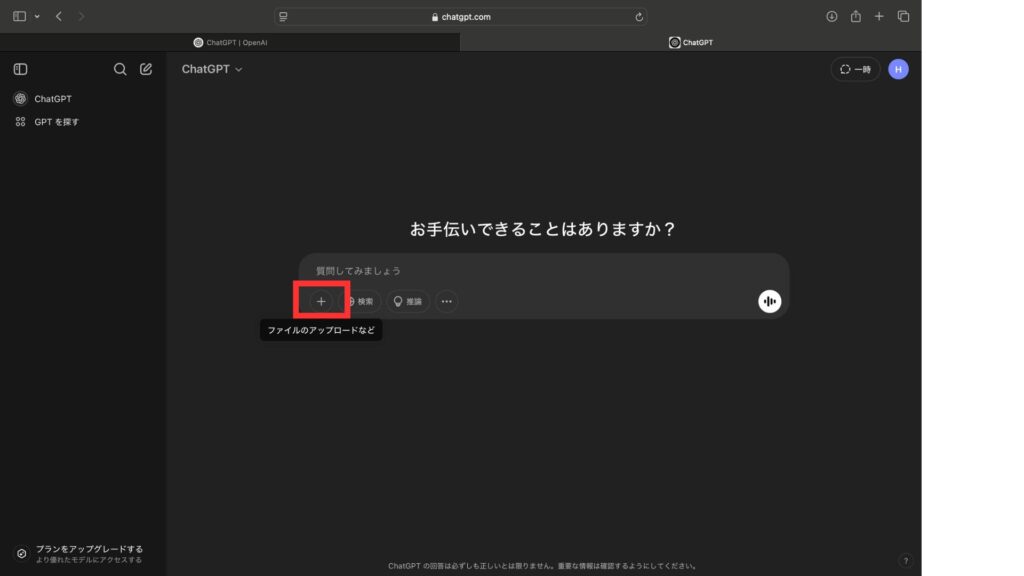Click プランをアップグレードする link

[x=89, y=549]
